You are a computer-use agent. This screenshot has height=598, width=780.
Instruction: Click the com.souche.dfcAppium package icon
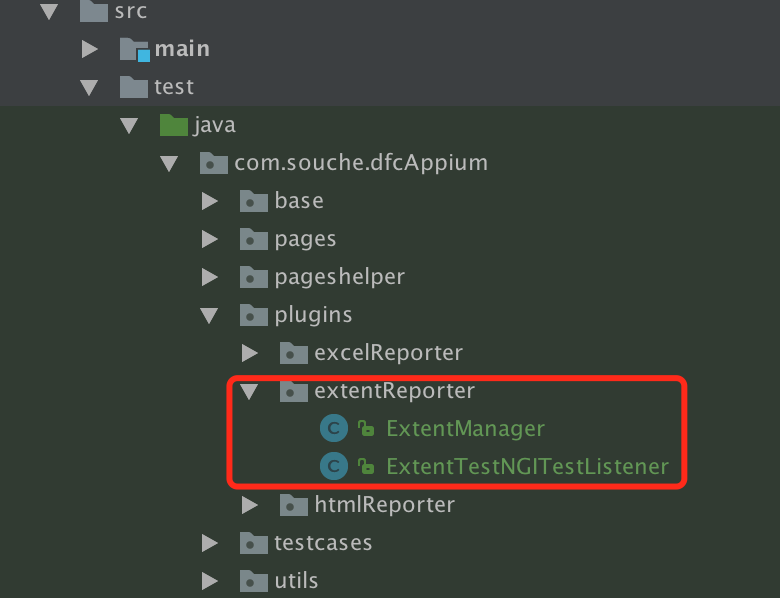point(214,163)
